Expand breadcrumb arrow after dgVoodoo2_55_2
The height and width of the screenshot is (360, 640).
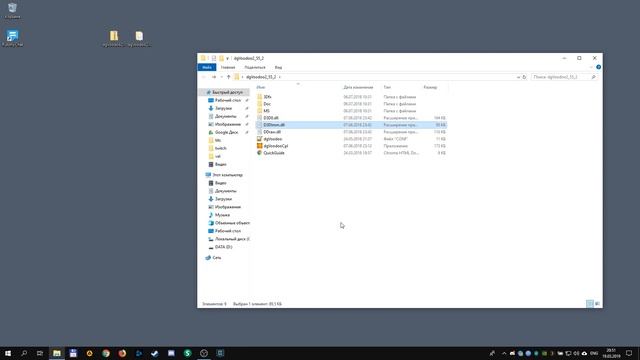[280, 77]
